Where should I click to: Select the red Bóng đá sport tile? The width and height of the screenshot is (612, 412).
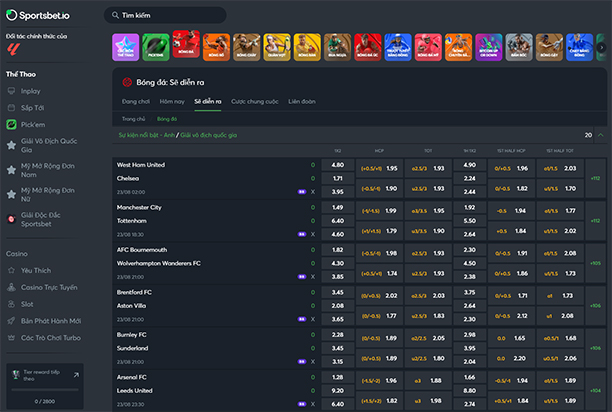click(x=186, y=44)
